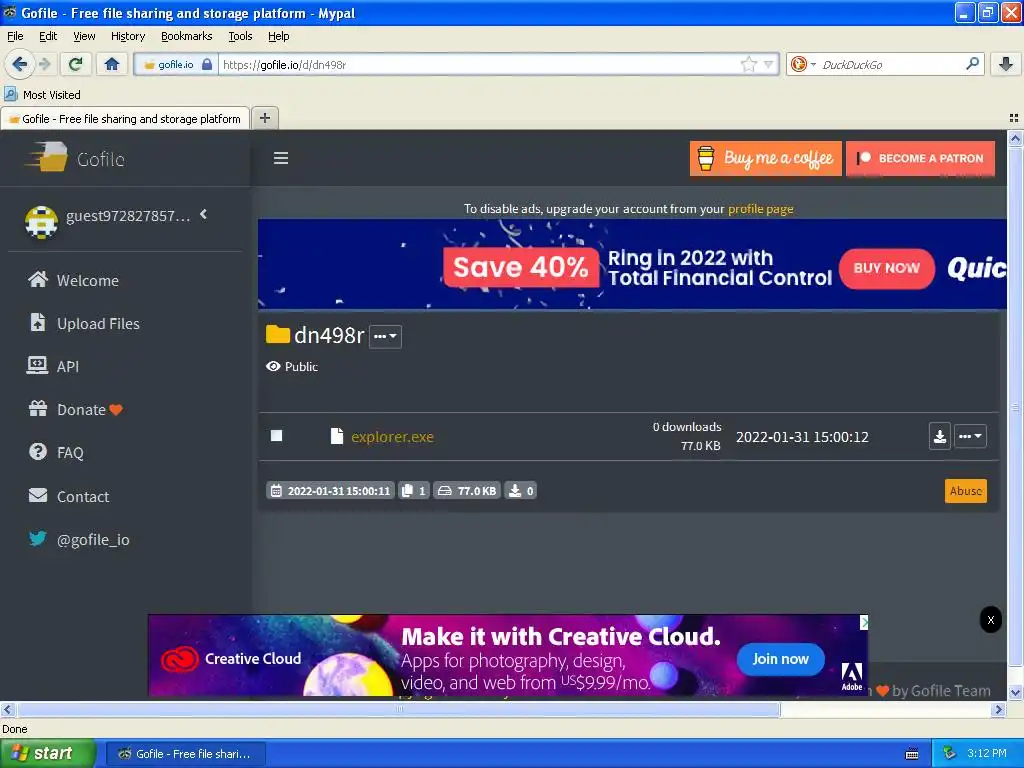Open the Tools menu
The width and height of the screenshot is (1024, 768).
tap(240, 36)
